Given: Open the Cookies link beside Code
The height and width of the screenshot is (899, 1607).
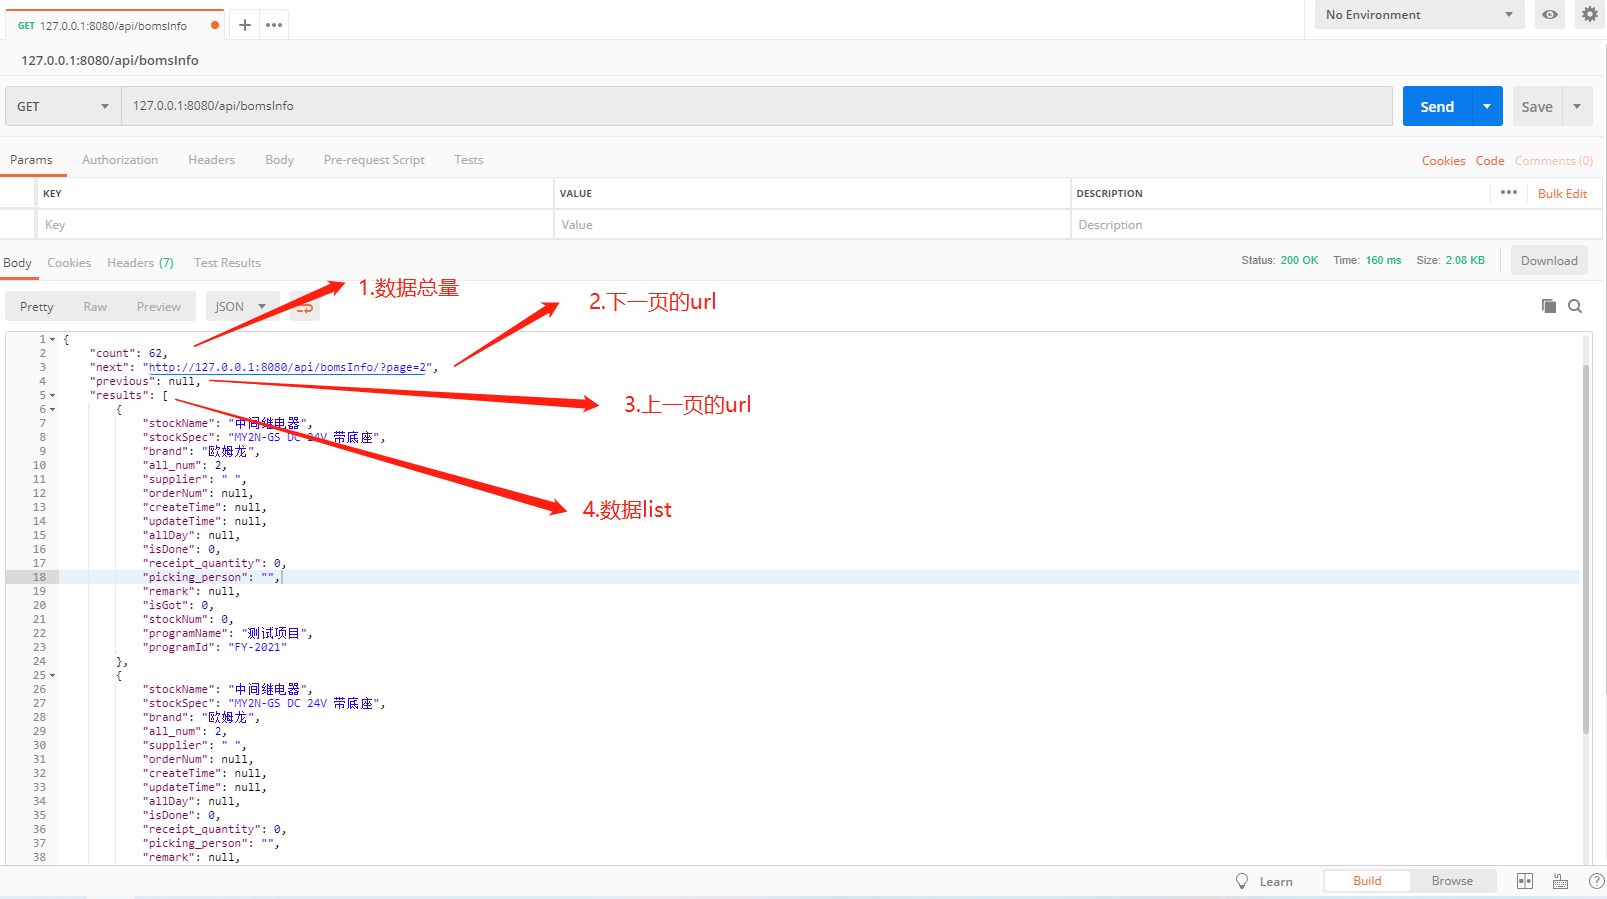Looking at the screenshot, I should pos(1443,161).
